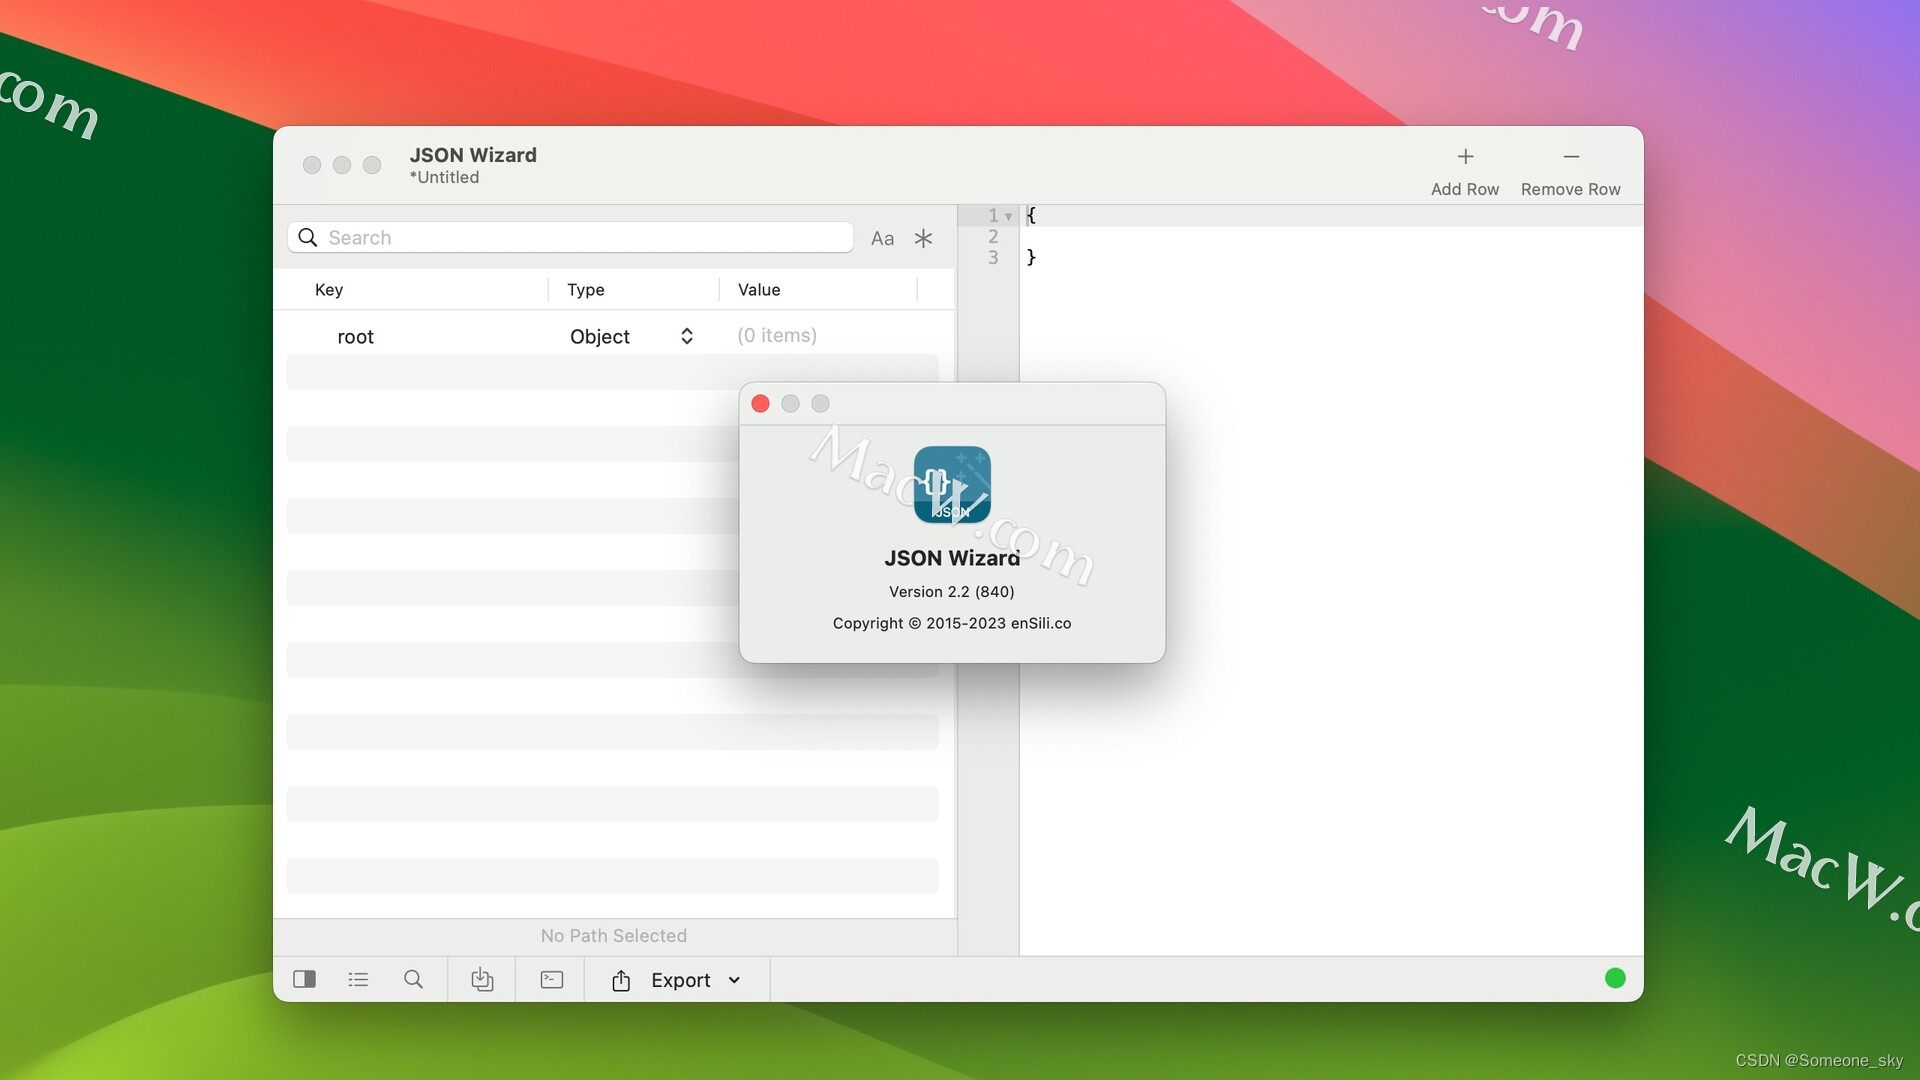The image size is (1920, 1080).
Task: Select the Key column header
Action: point(329,289)
